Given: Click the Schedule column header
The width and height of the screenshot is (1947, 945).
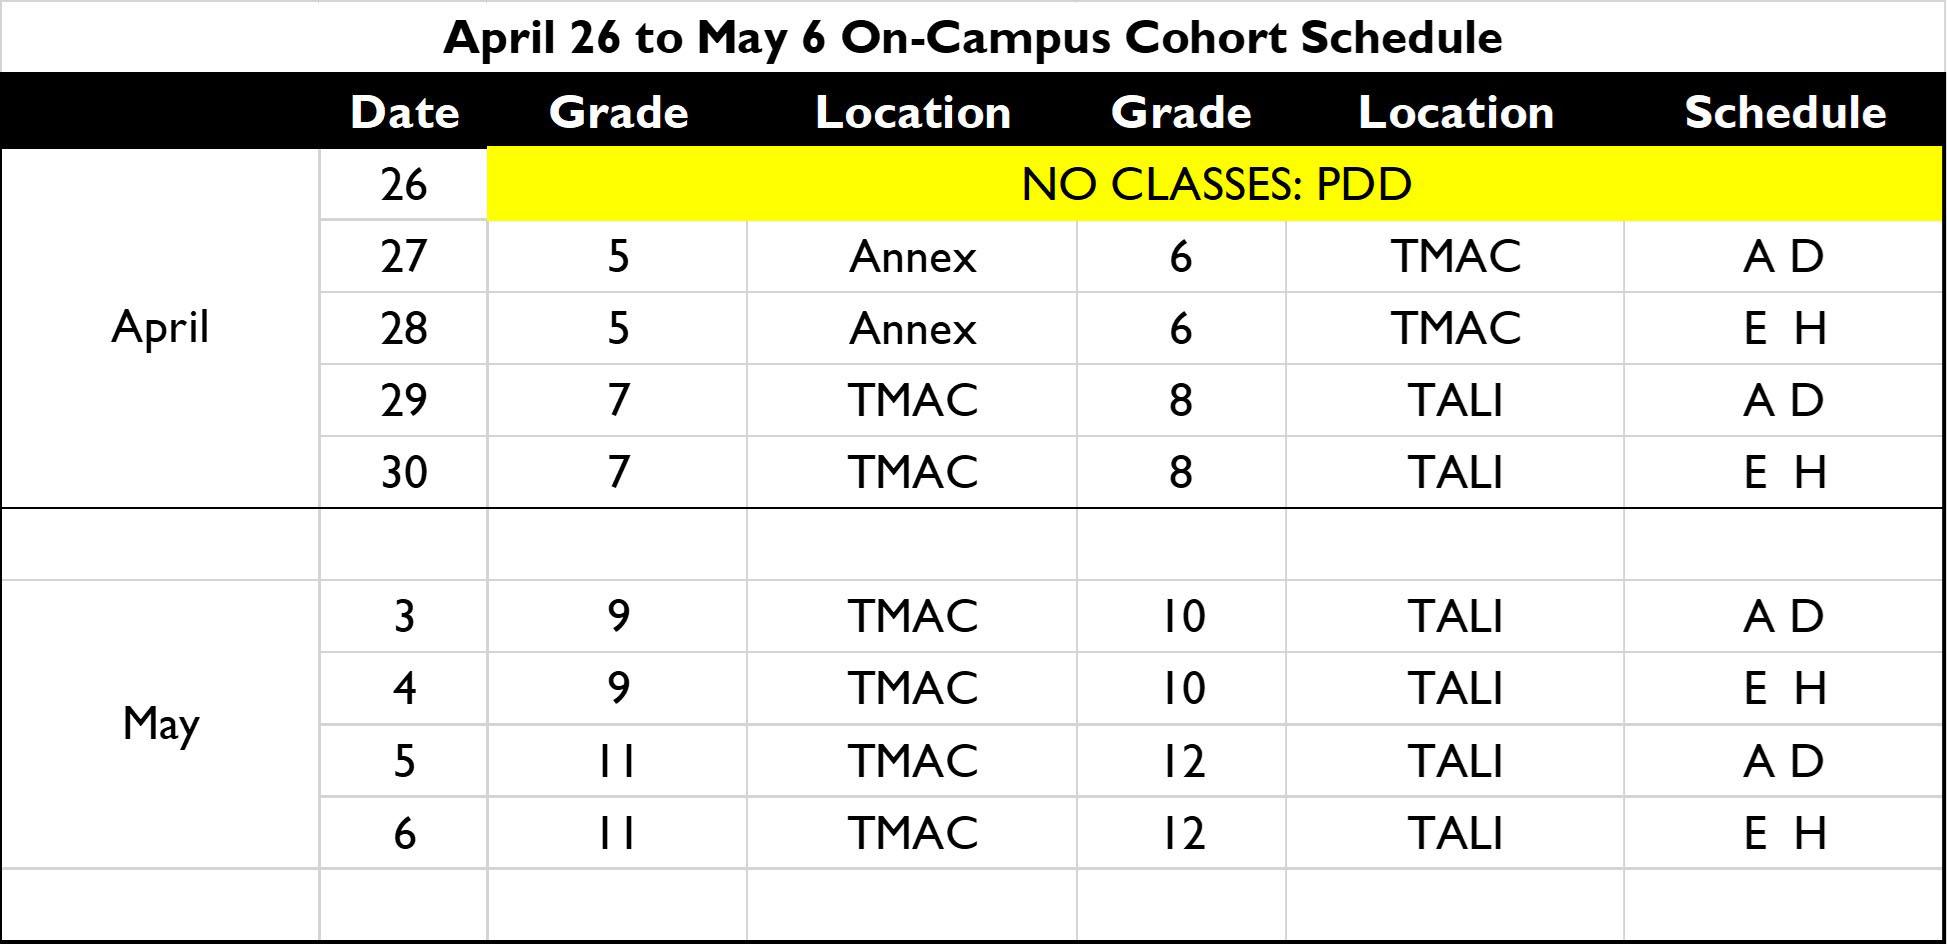Looking at the screenshot, I should coord(1784,112).
